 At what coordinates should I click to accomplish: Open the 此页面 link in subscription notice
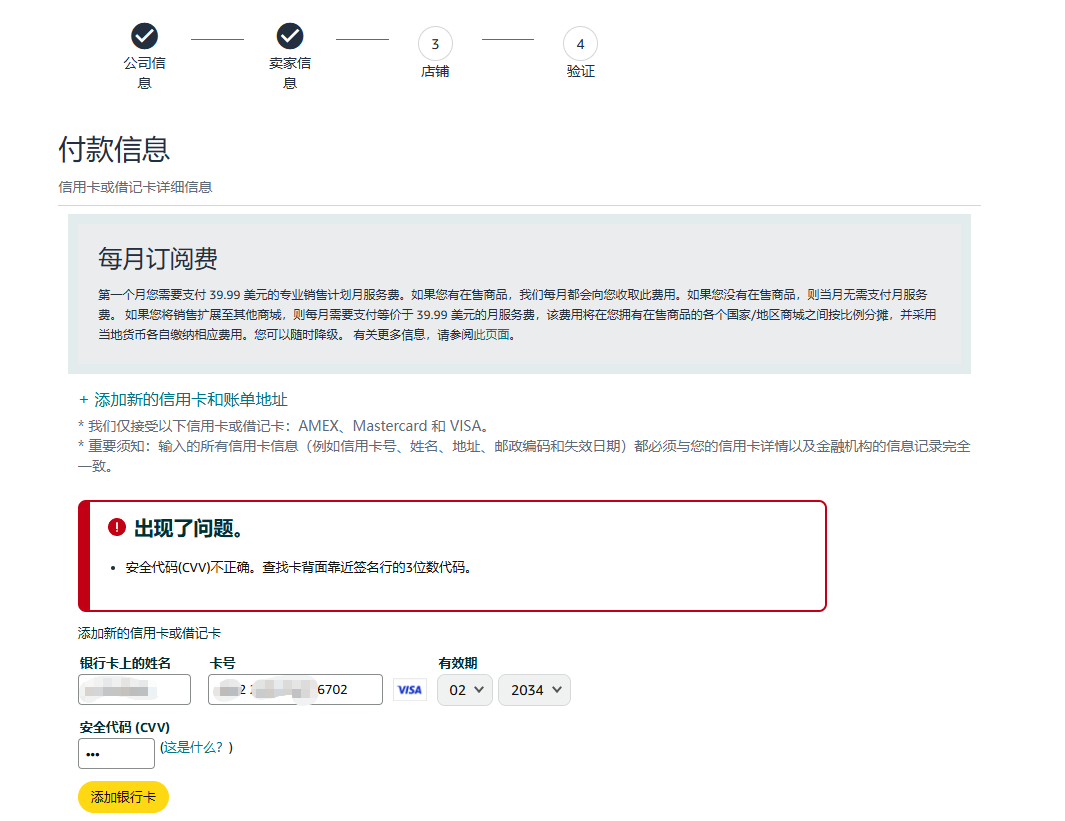click(492, 335)
